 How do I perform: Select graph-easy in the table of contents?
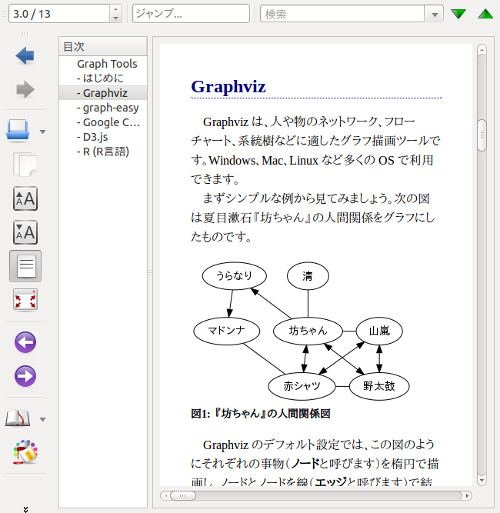pyautogui.click(x=103, y=107)
